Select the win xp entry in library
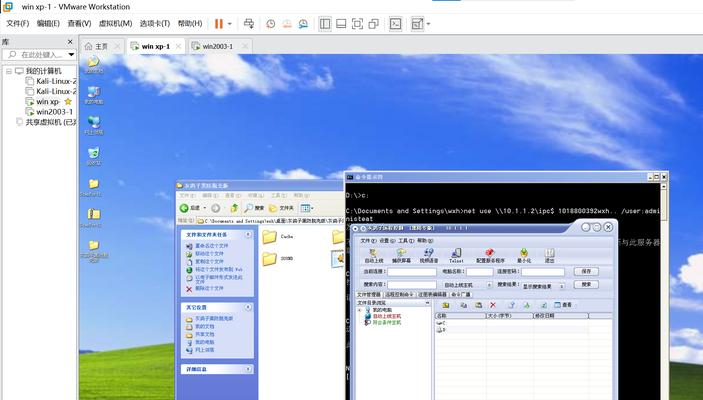Image resolution: width=703 pixels, height=400 pixels. 43,102
